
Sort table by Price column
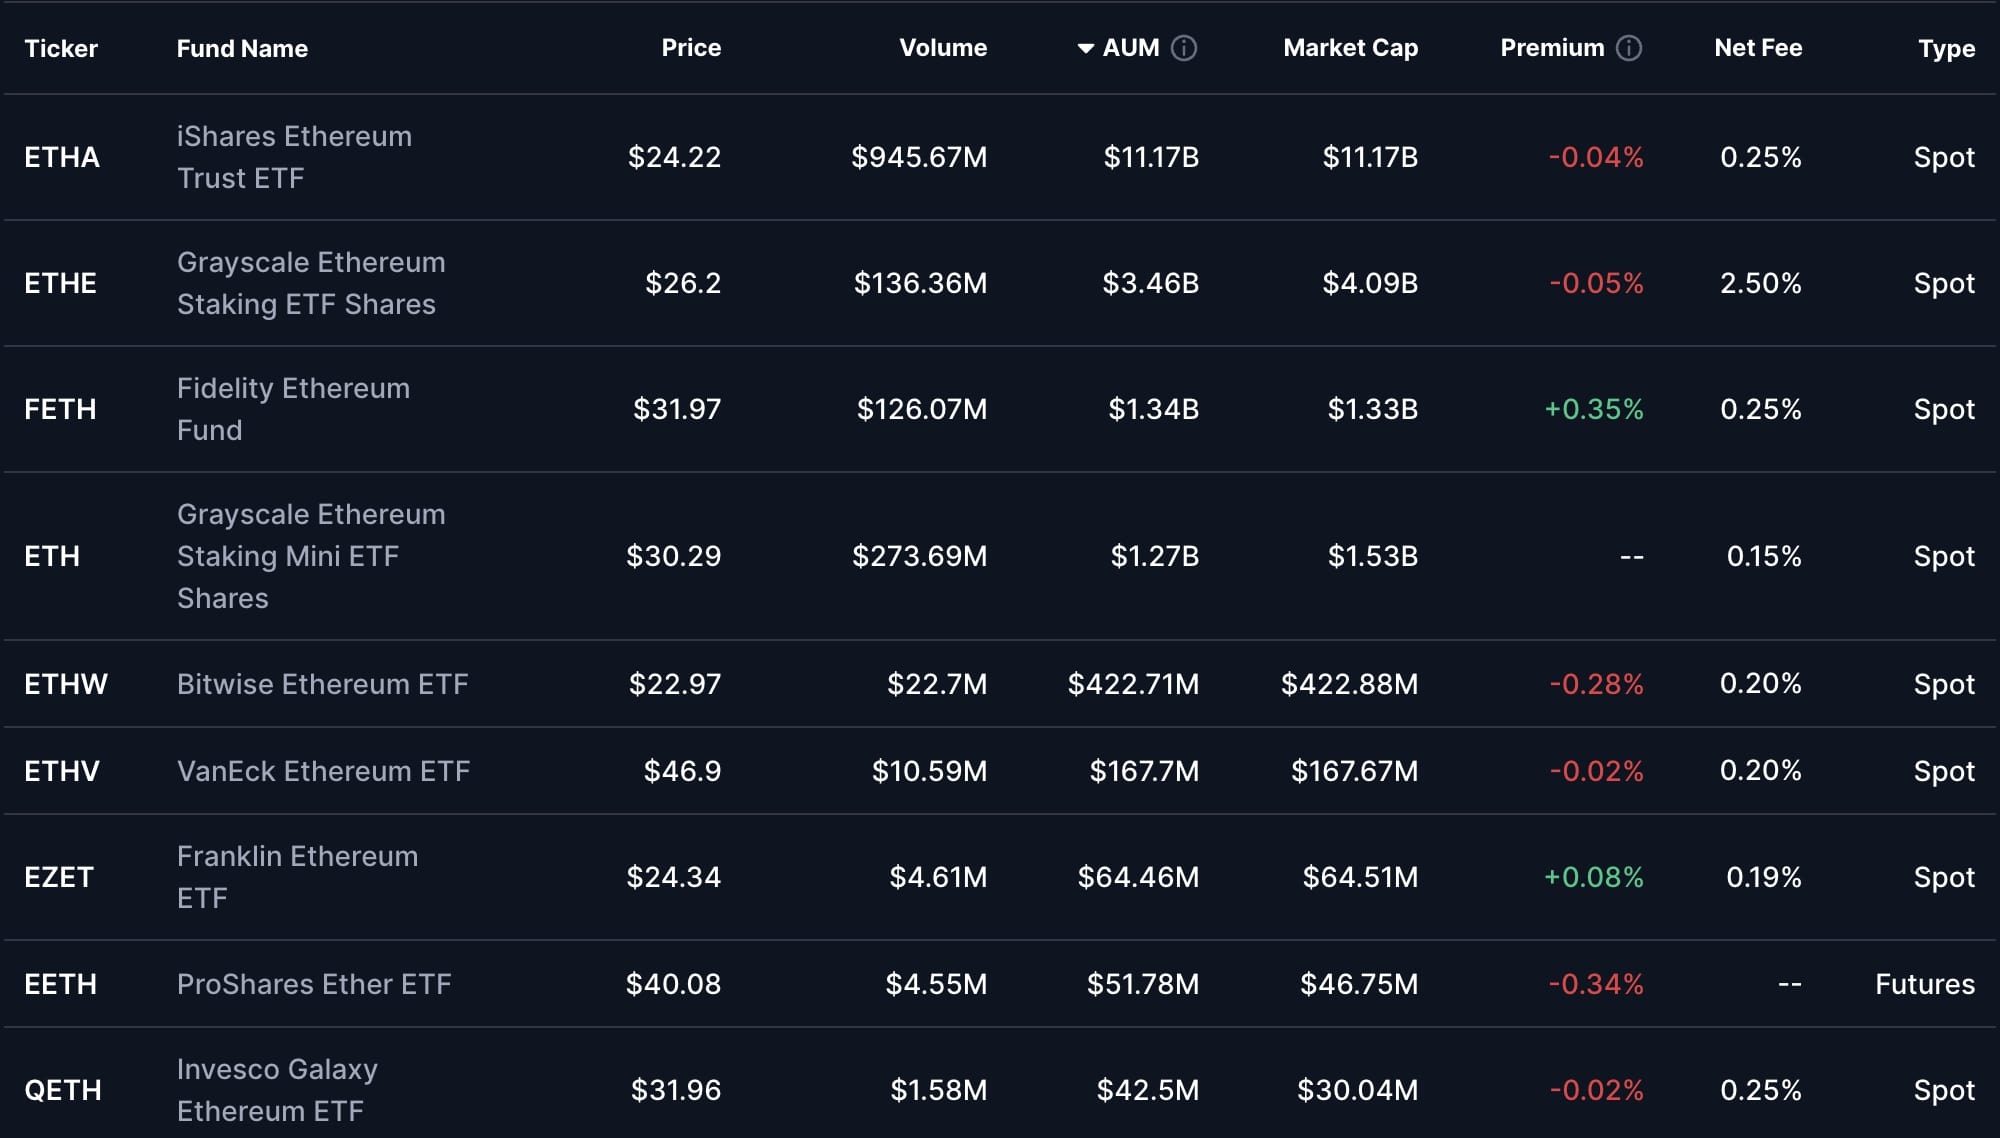point(690,48)
